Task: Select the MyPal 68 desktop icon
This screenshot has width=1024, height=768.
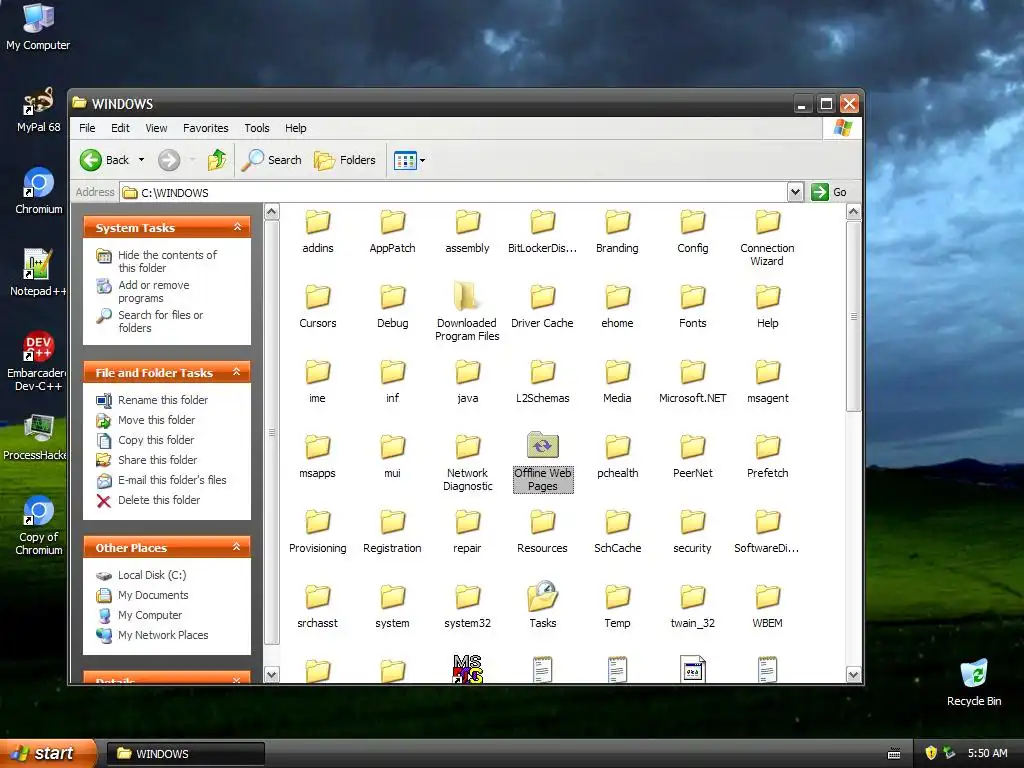Action: 39,110
